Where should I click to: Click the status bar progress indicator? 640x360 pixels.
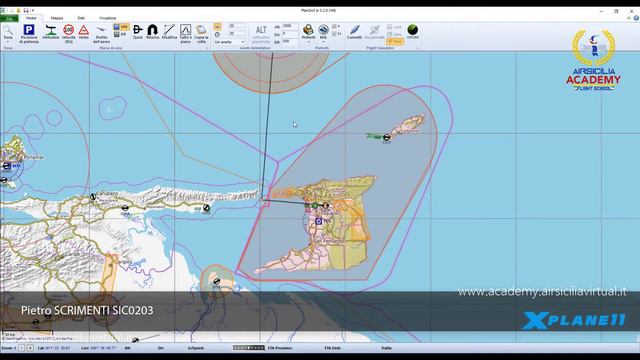[x=249, y=348]
